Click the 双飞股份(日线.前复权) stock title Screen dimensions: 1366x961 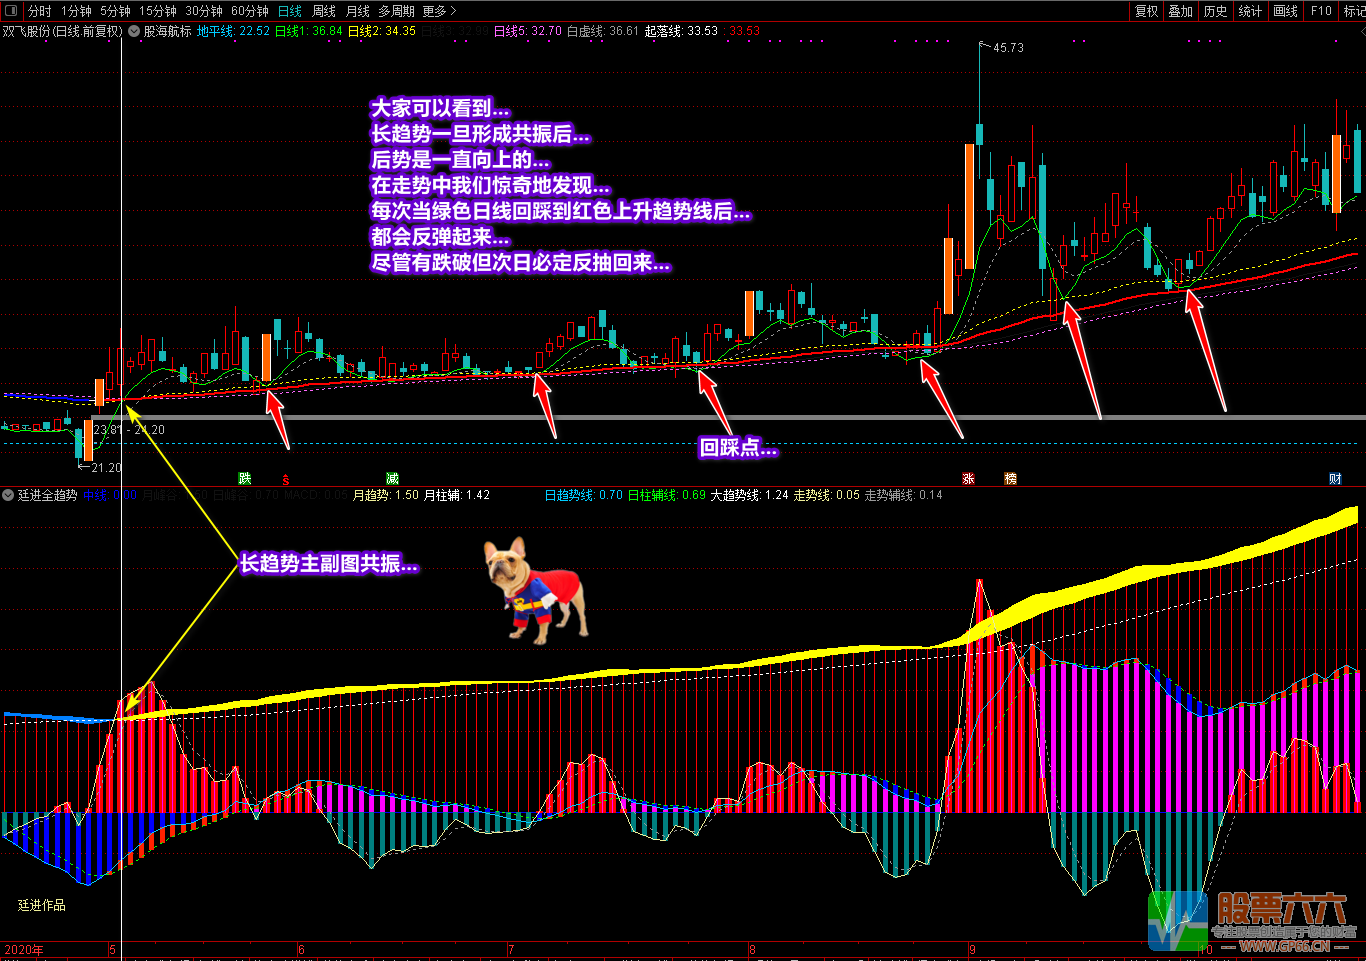[62, 31]
